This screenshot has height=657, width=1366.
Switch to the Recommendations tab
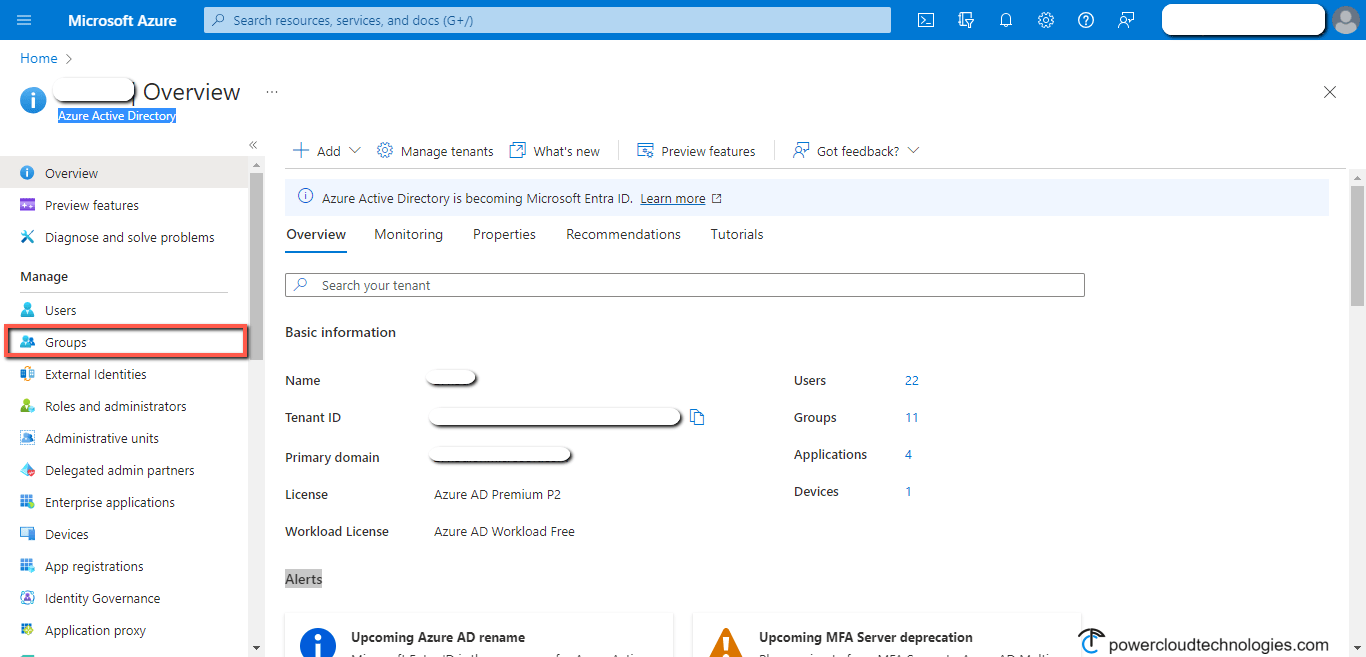[x=623, y=234]
